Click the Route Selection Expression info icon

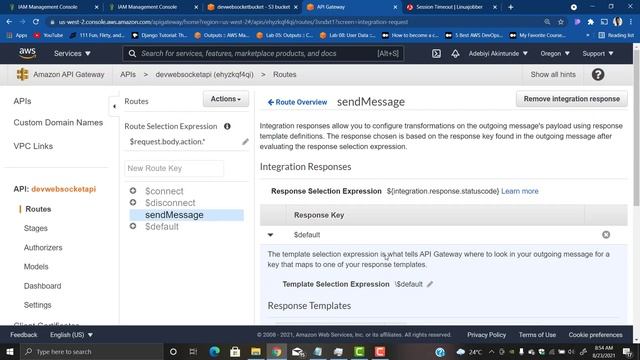pyautogui.click(x=227, y=127)
